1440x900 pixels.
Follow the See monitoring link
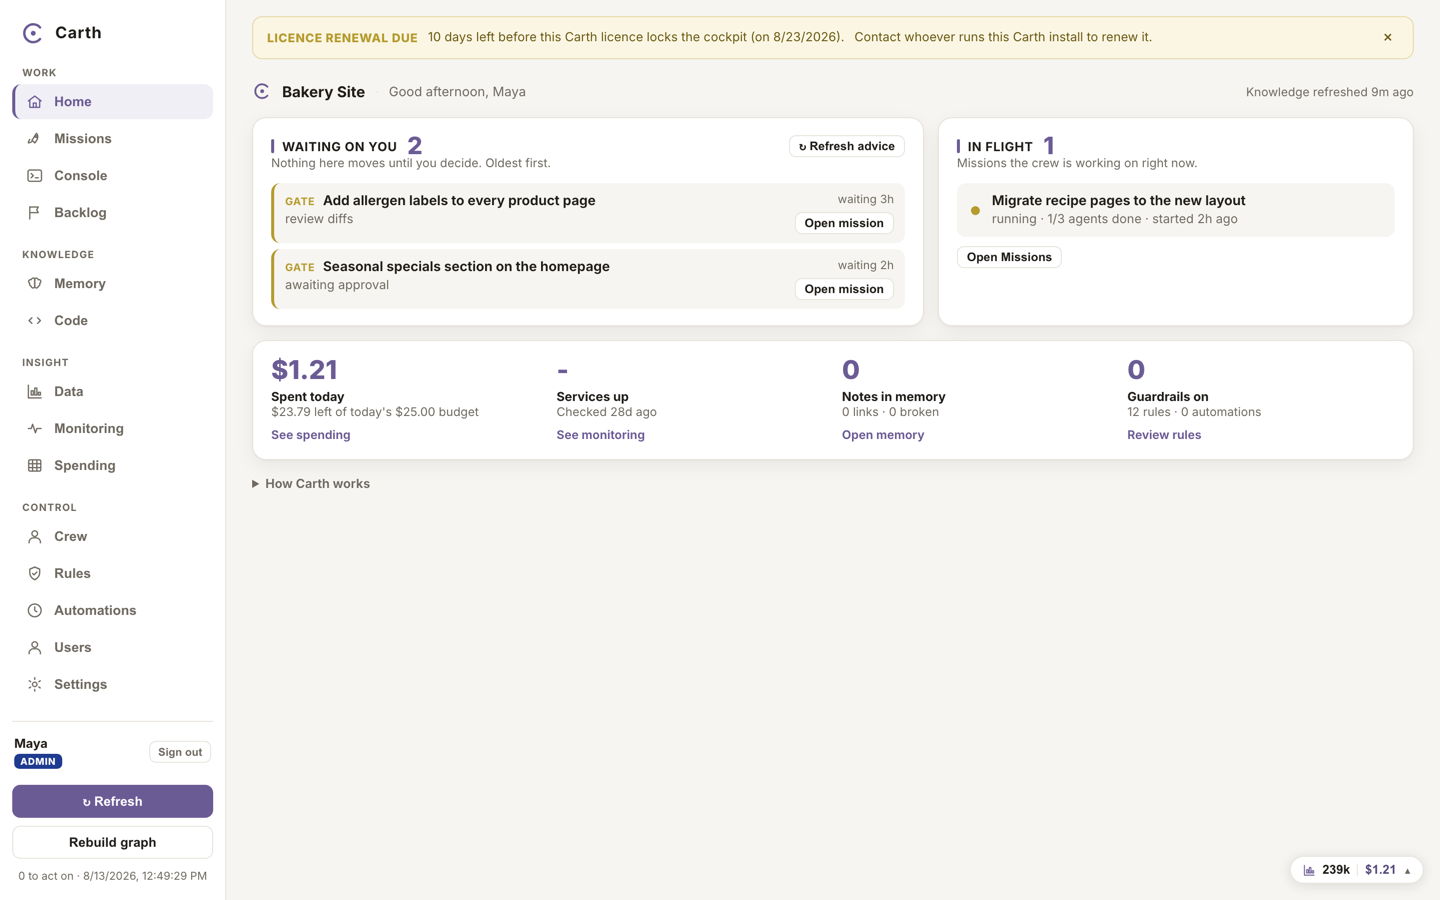tap(601, 435)
